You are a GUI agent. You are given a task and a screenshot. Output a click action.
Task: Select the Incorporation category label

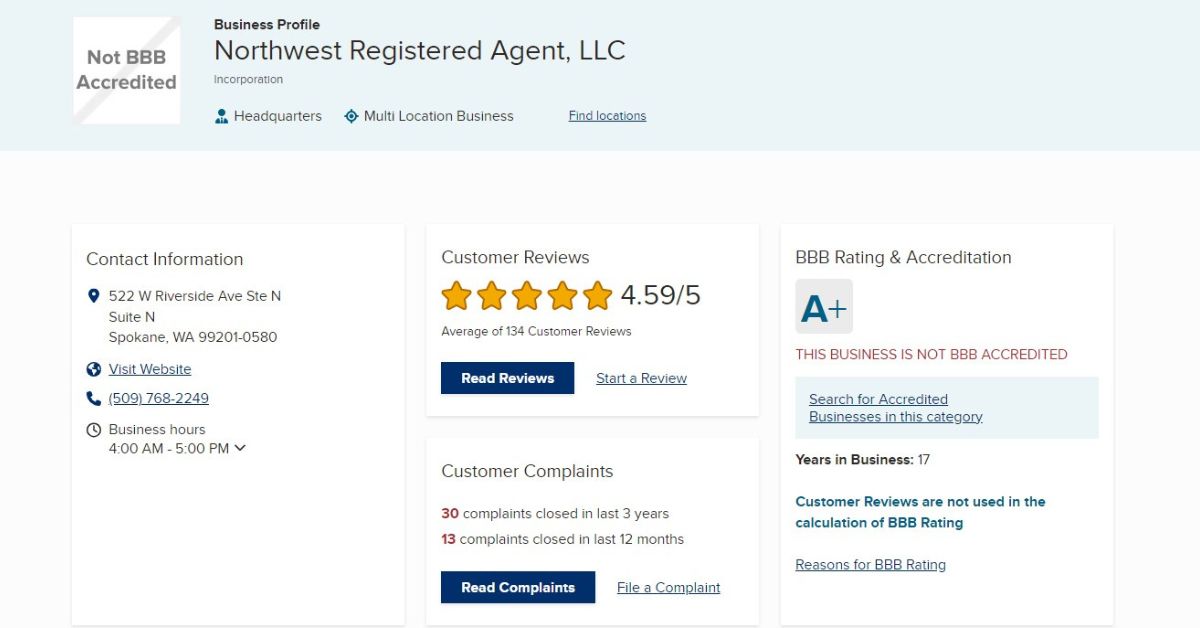tap(247, 79)
